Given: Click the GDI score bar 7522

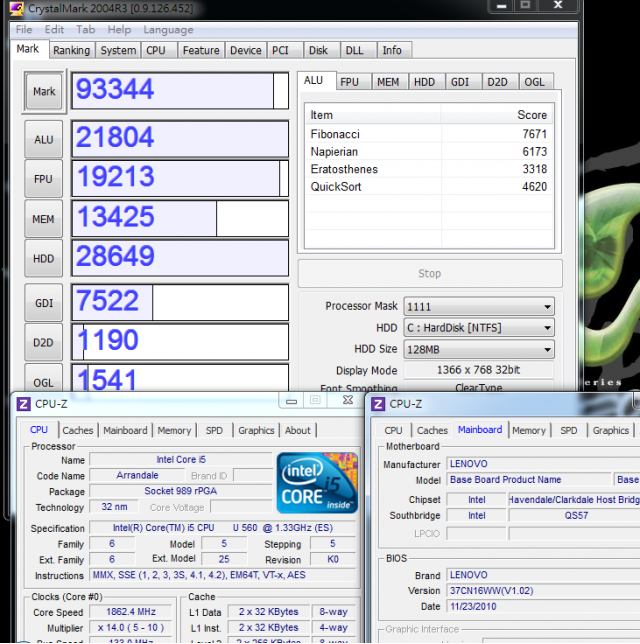Looking at the screenshot, I should point(180,303).
